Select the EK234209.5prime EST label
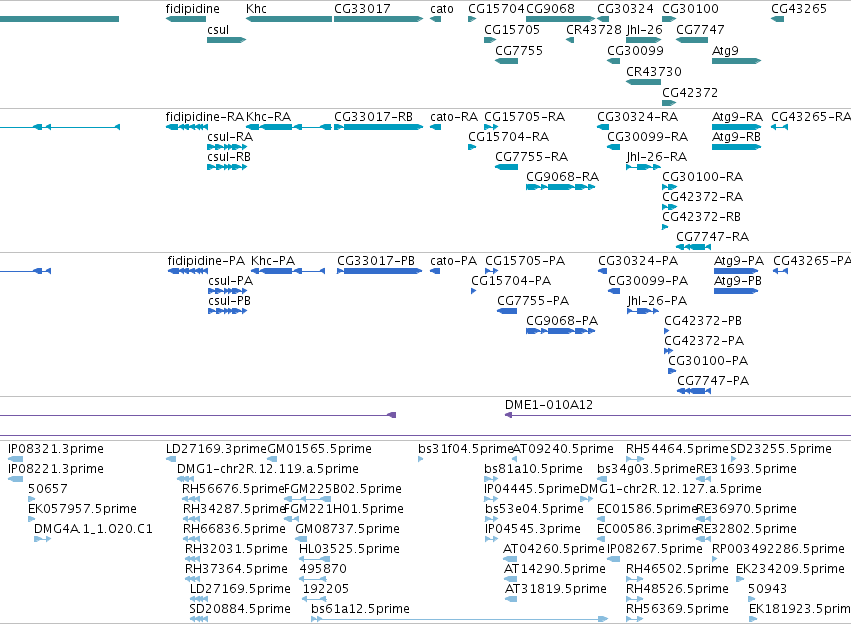The image size is (851, 624). coord(791,570)
